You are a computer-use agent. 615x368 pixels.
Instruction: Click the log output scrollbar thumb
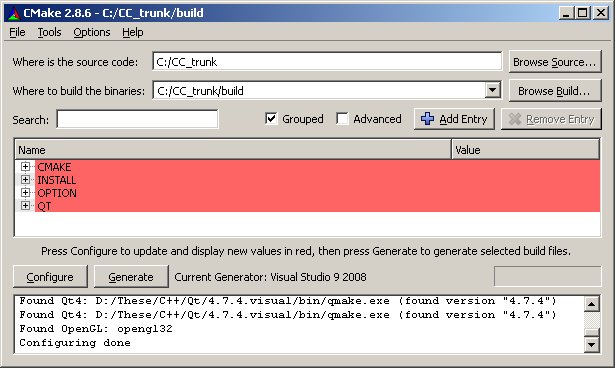pyautogui.click(x=591, y=332)
